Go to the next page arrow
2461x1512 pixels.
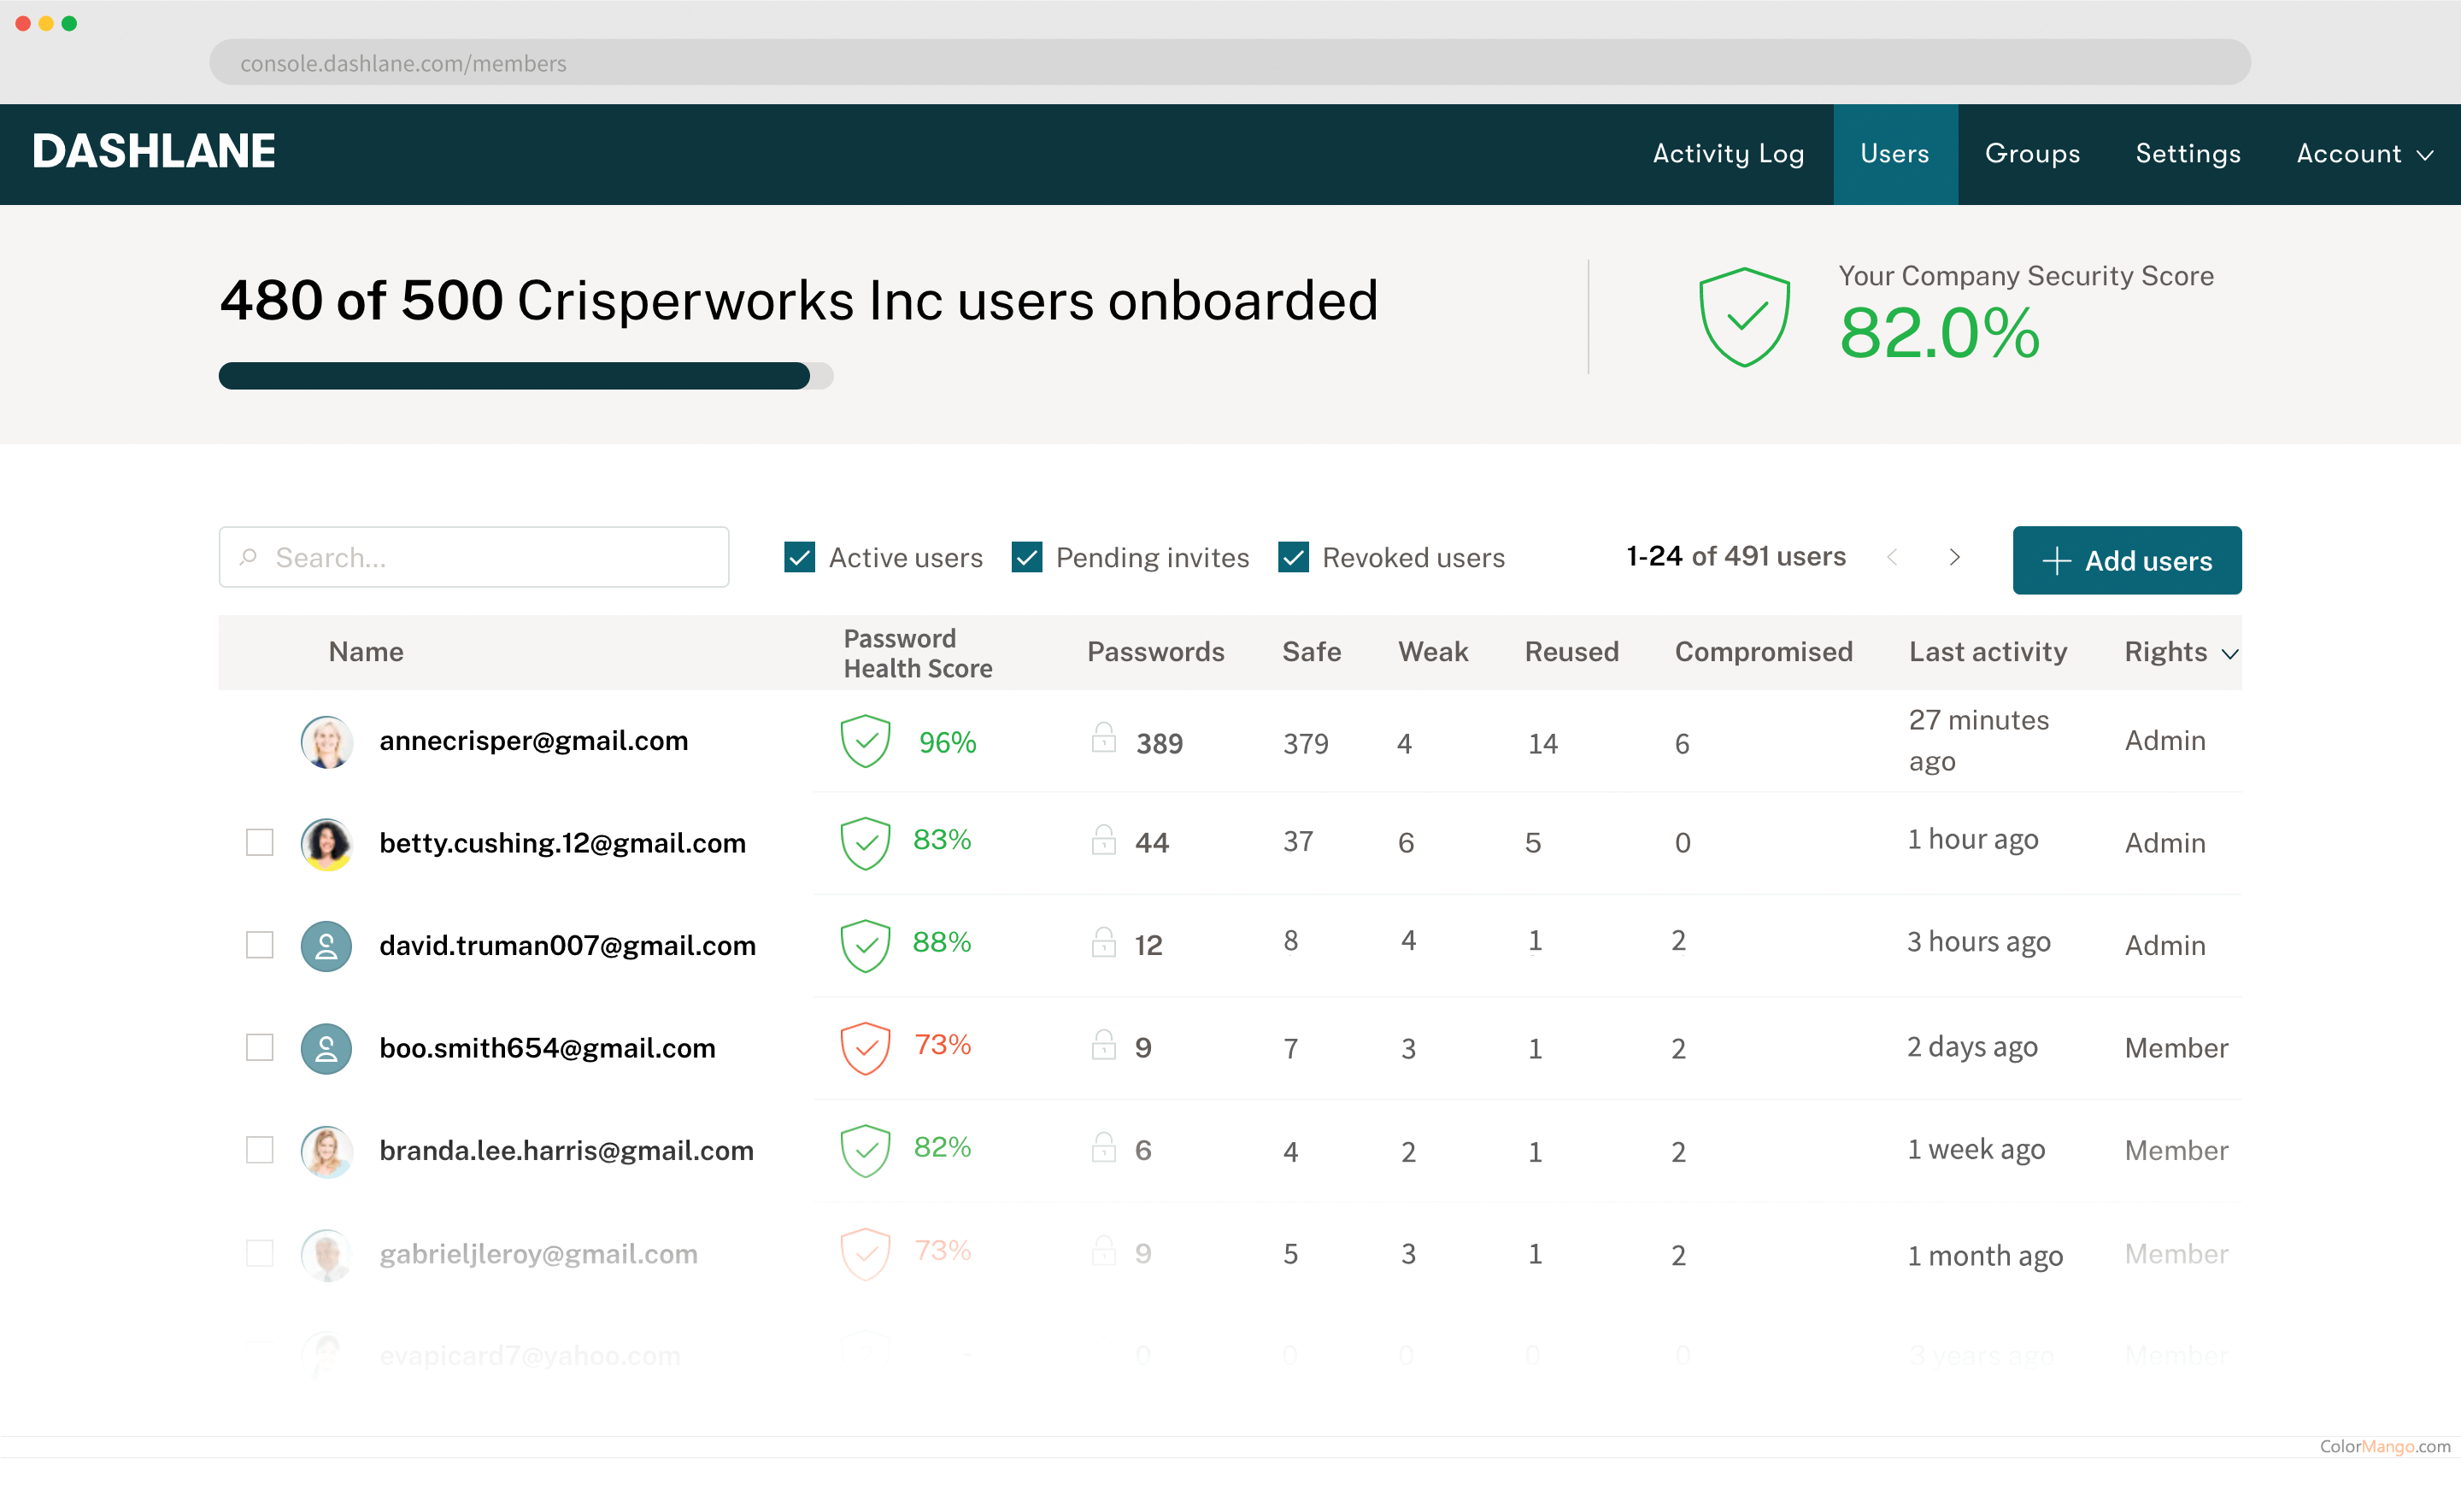click(1954, 557)
